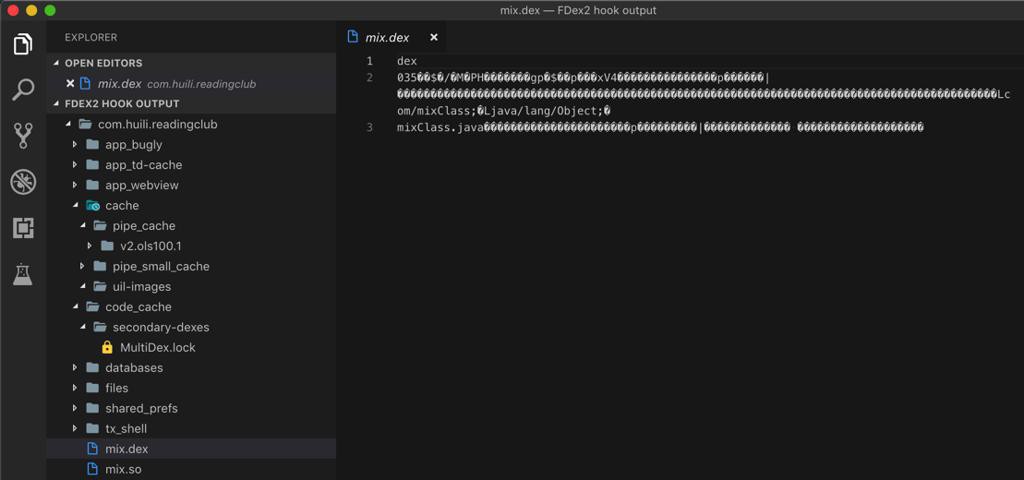1024x480 pixels.
Task: Select the mix.dex editor tab
Action: pyautogui.click(x=386, y=37)
